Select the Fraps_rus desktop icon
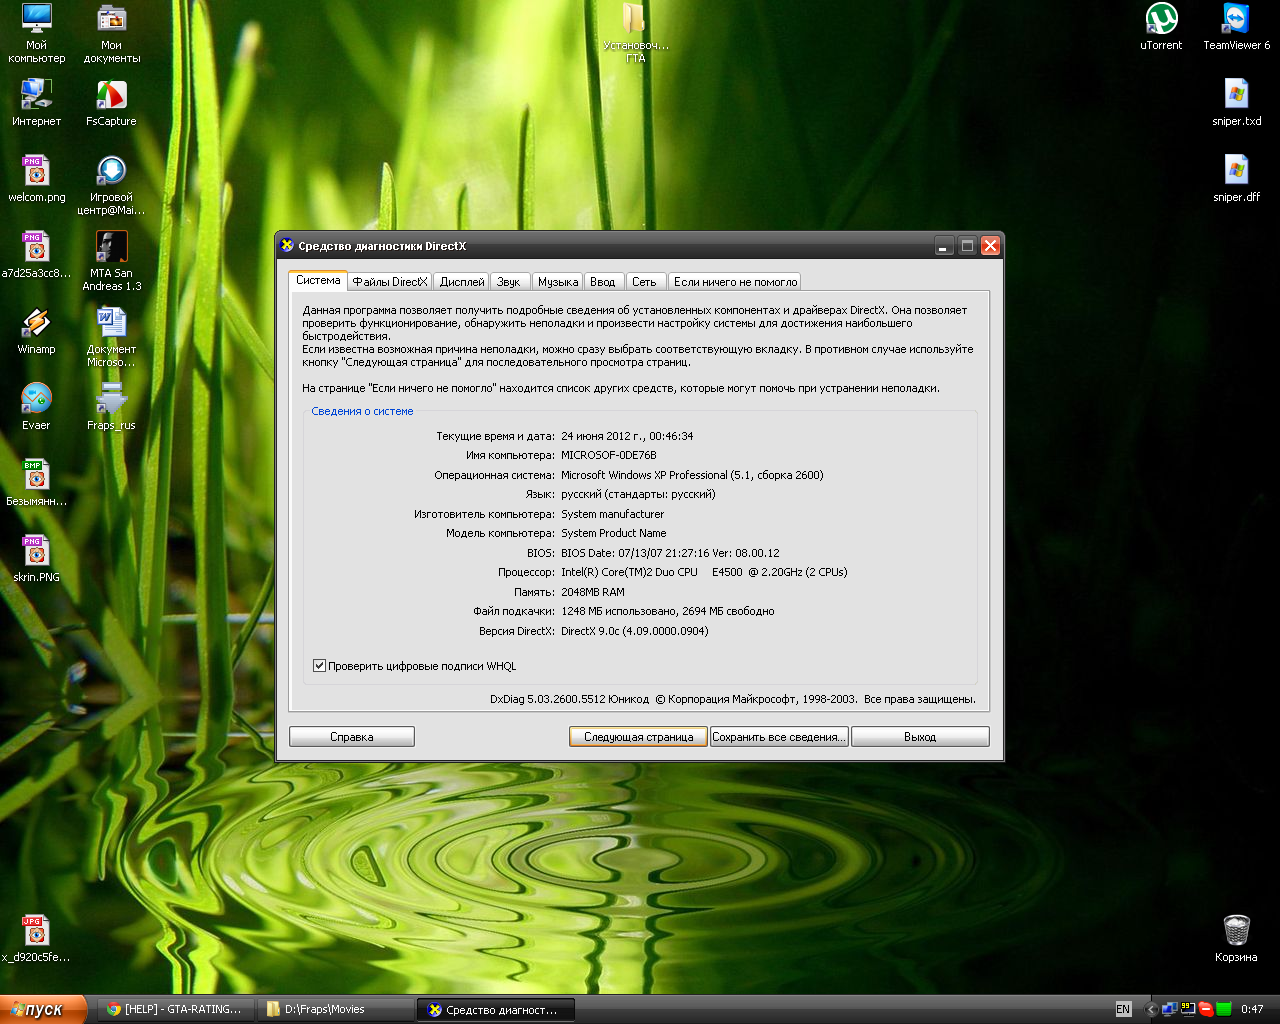This screenshot has width=1280, height=1024. pyautogui.click(x=111, y=407)
